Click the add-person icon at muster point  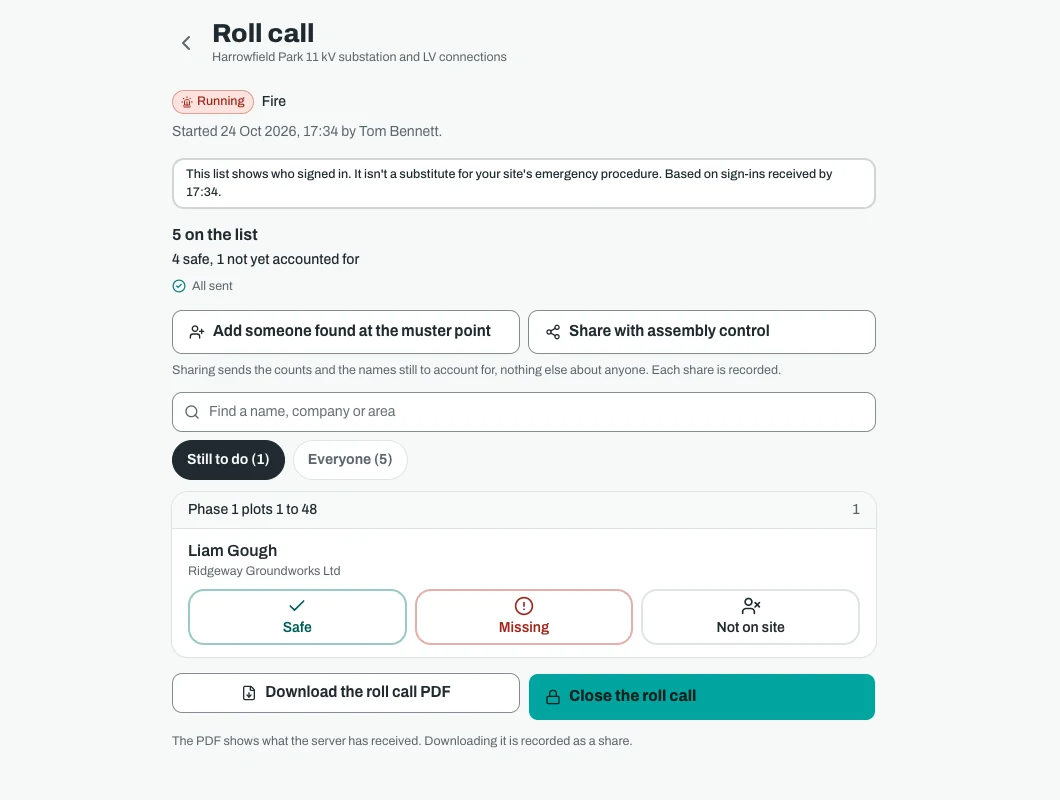197,332
